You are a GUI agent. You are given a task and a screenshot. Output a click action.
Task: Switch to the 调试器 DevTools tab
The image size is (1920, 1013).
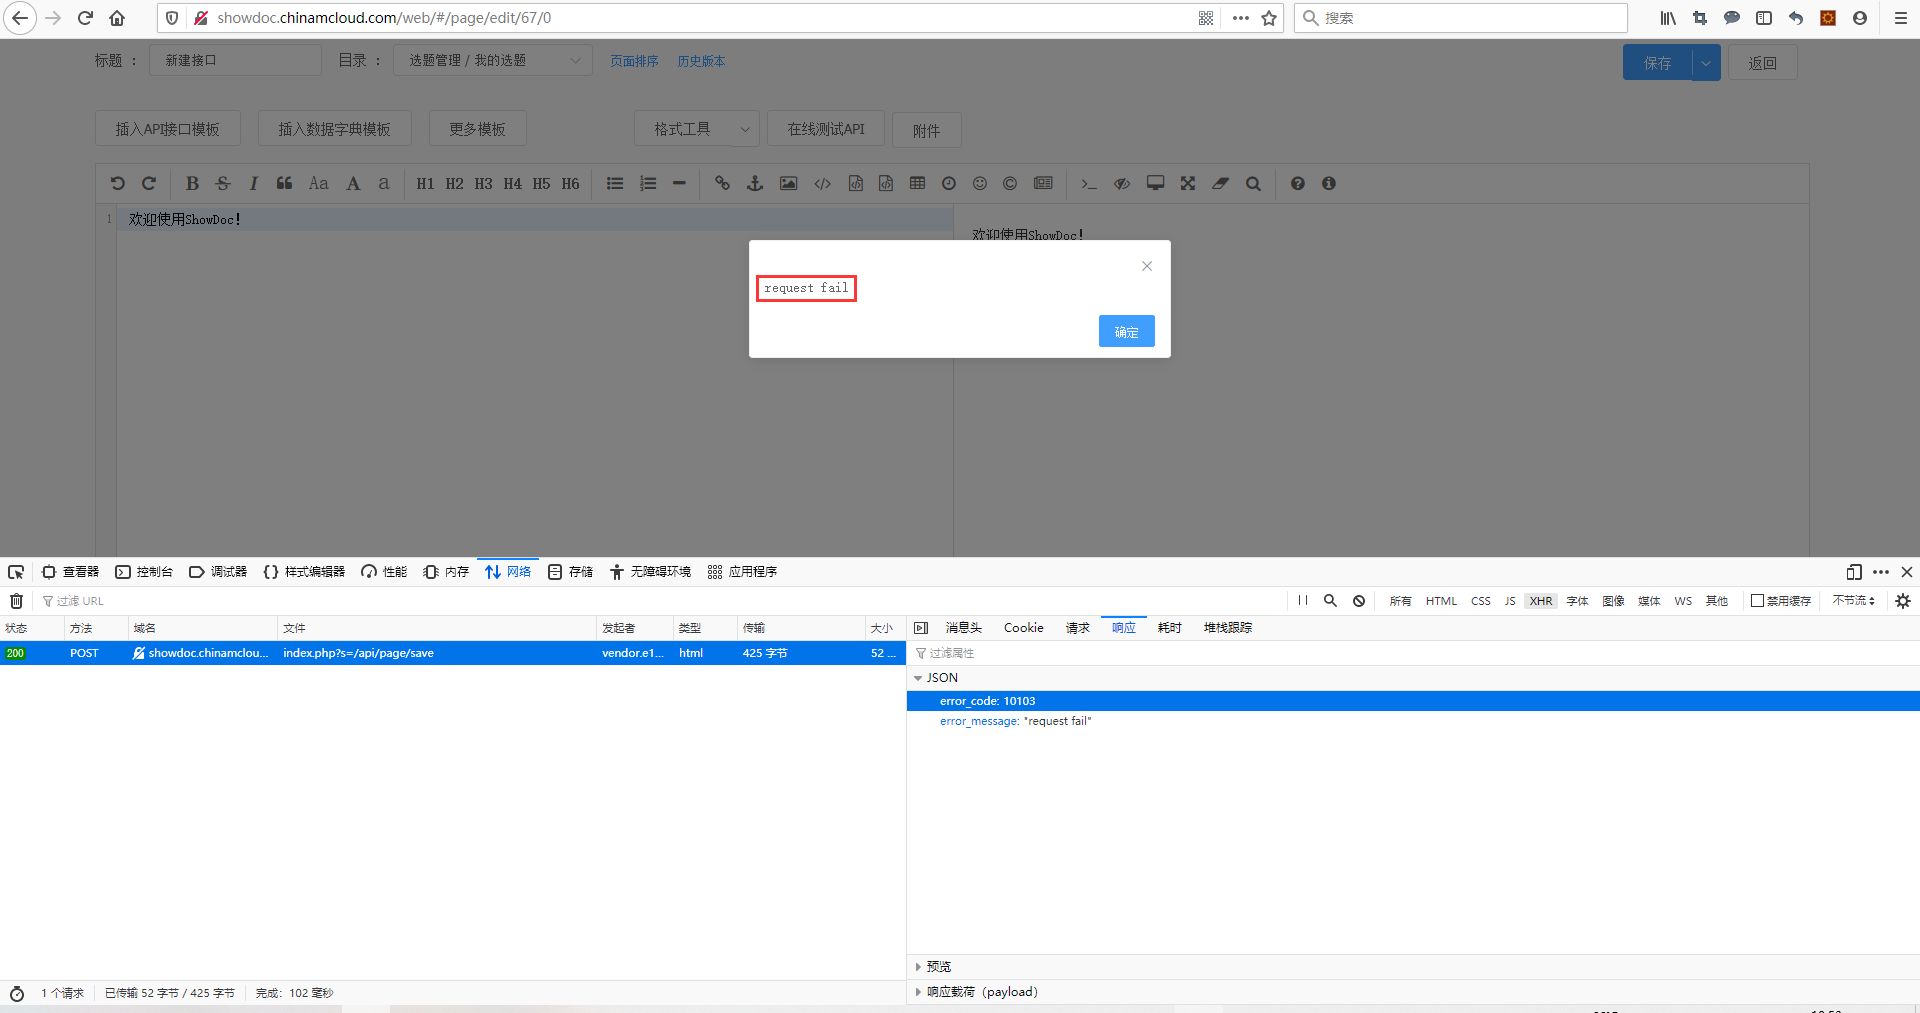click(218, 572)
